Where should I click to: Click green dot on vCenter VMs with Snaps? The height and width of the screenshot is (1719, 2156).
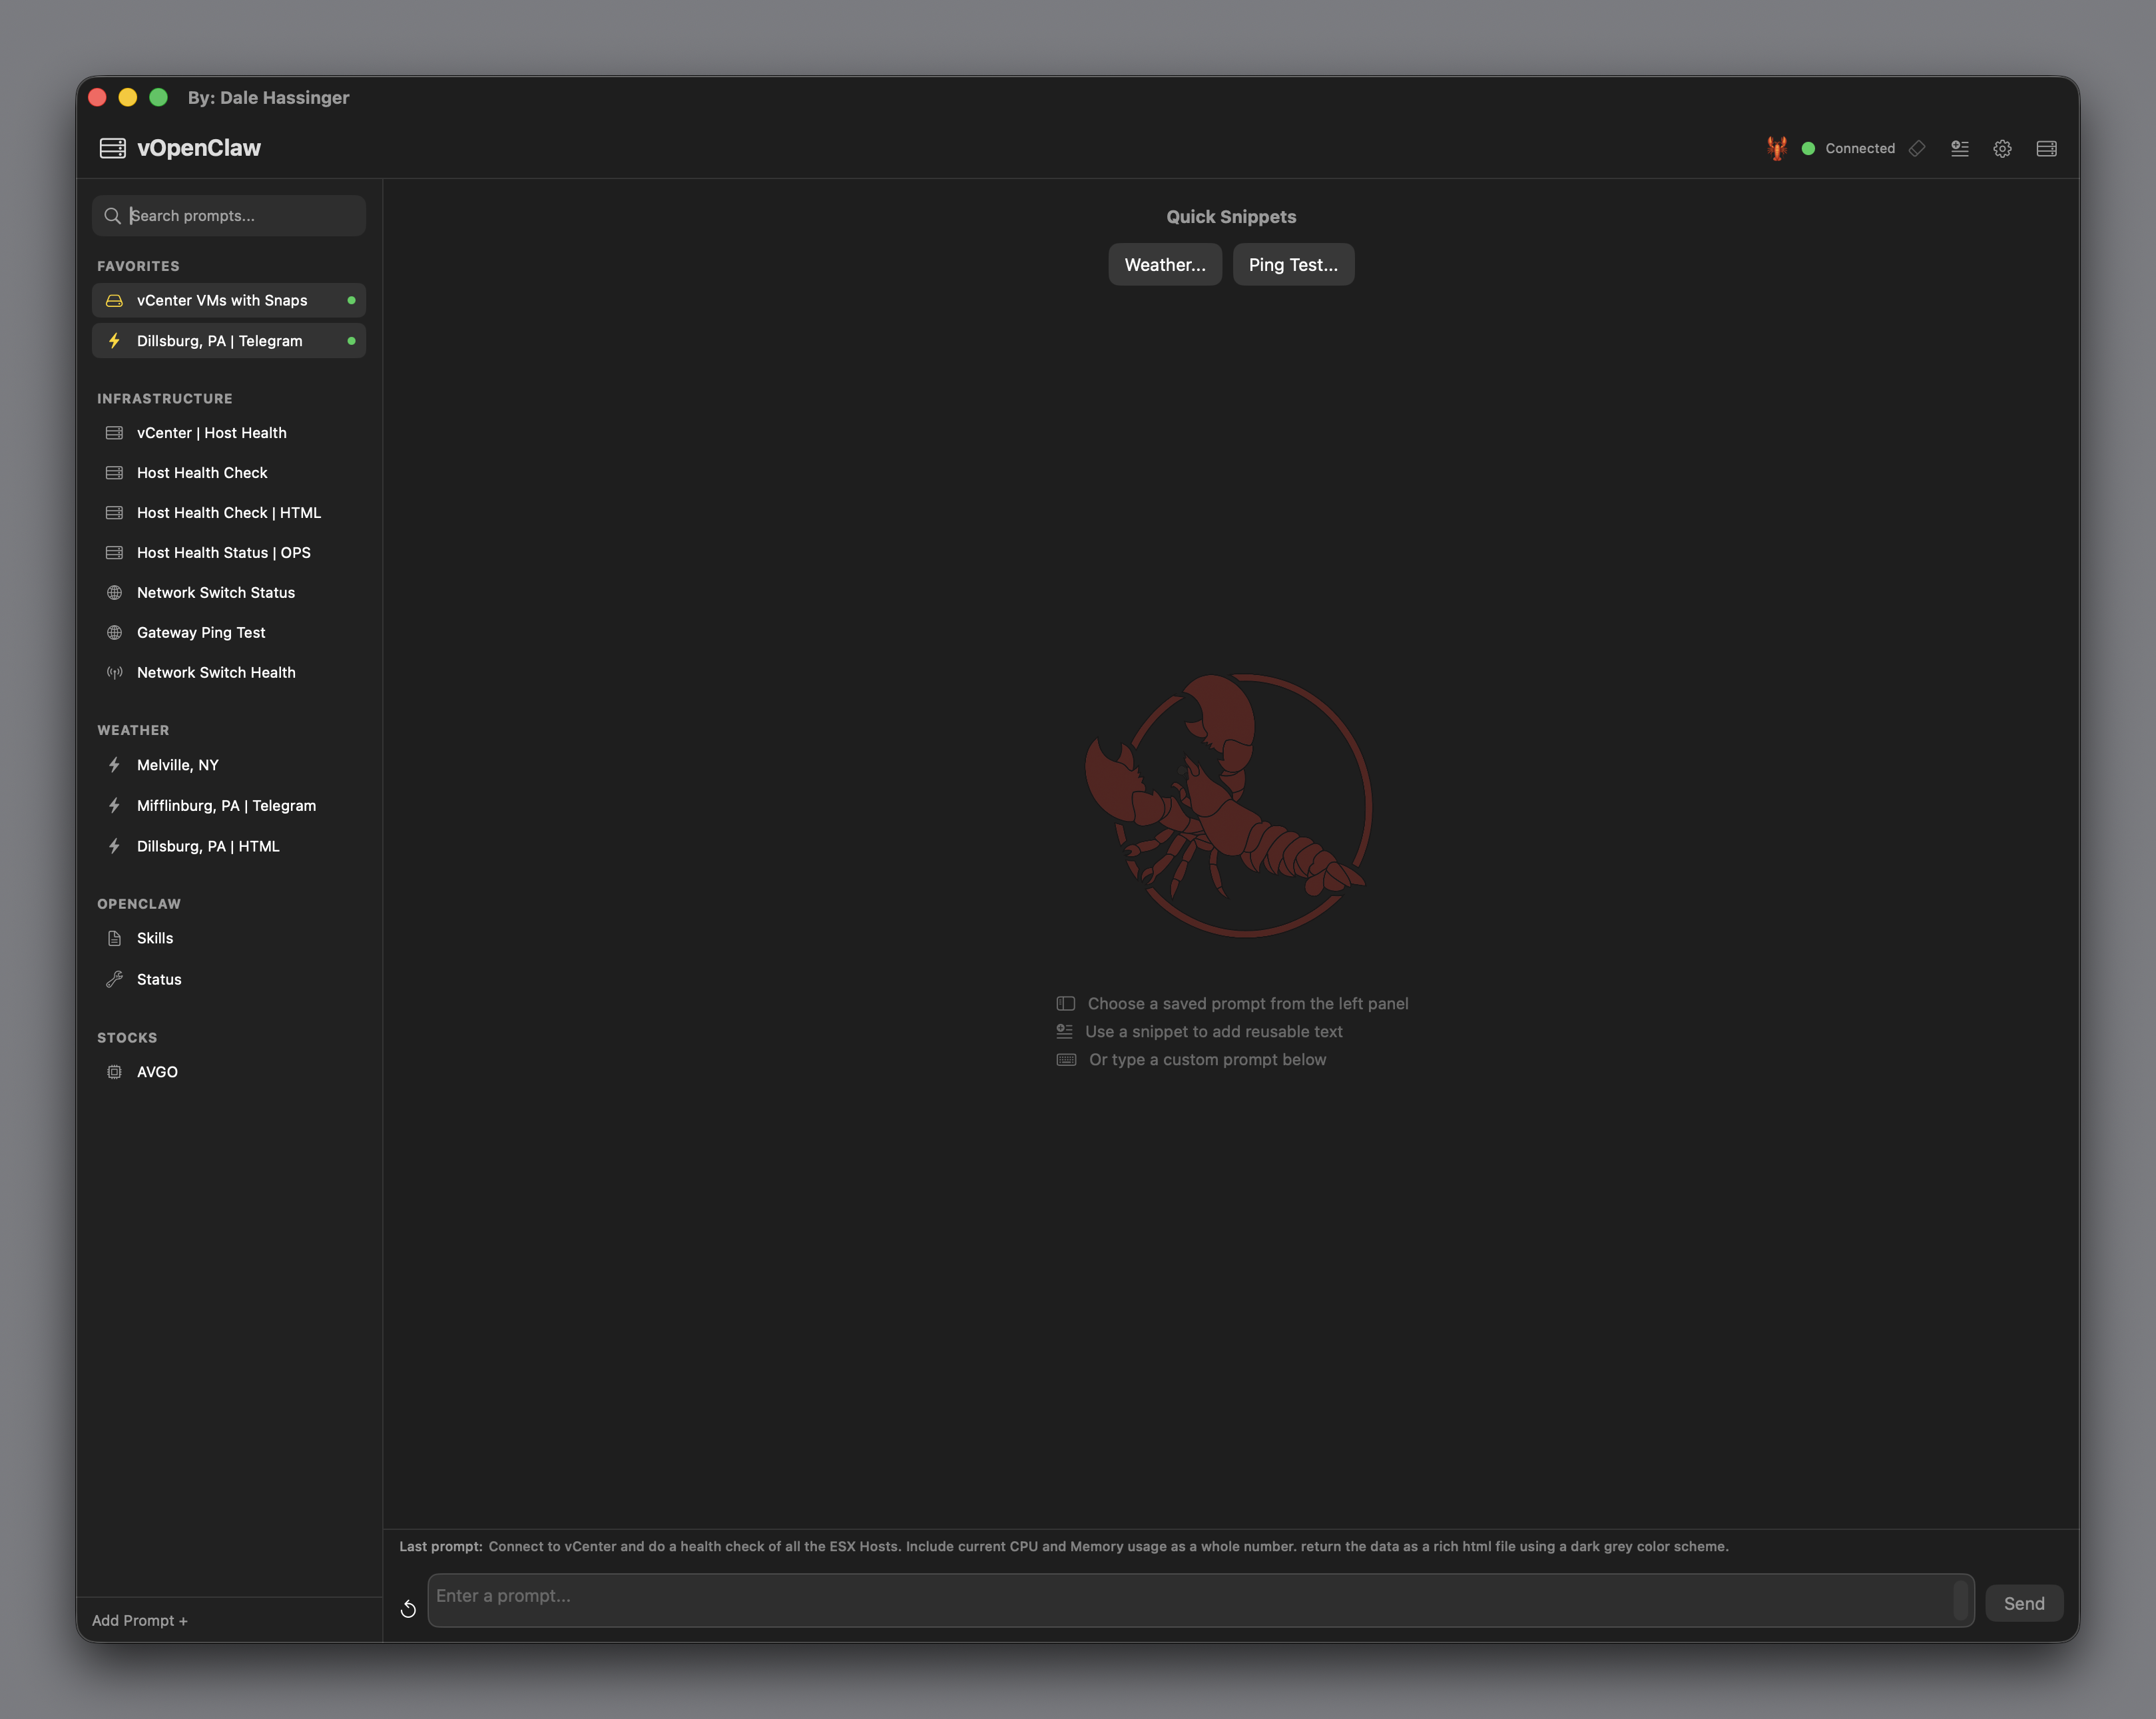[351, 300]
